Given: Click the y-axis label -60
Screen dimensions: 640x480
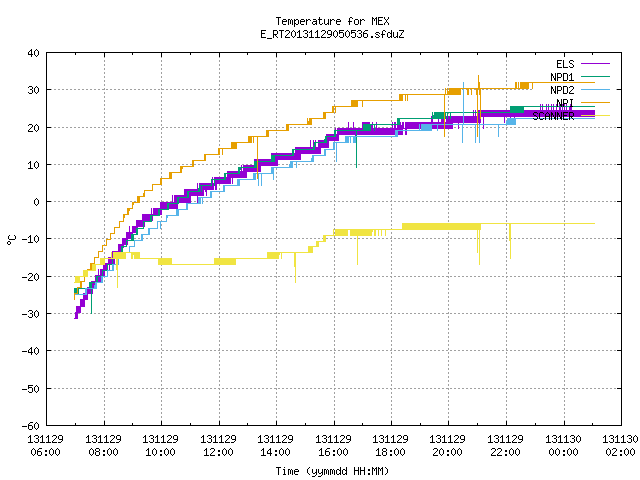Looking at the screenshot, I should click(31, 426).
